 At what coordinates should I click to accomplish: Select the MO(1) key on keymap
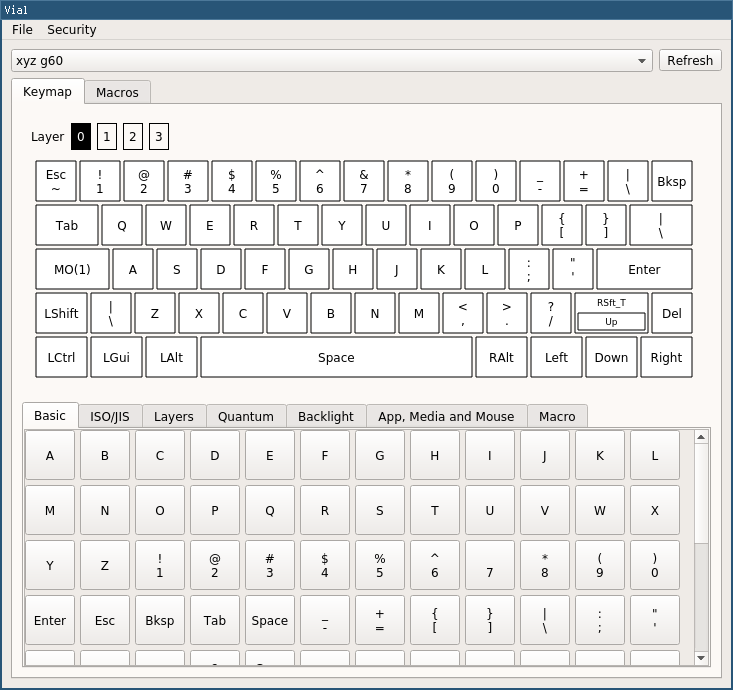[x=72, y=269]
